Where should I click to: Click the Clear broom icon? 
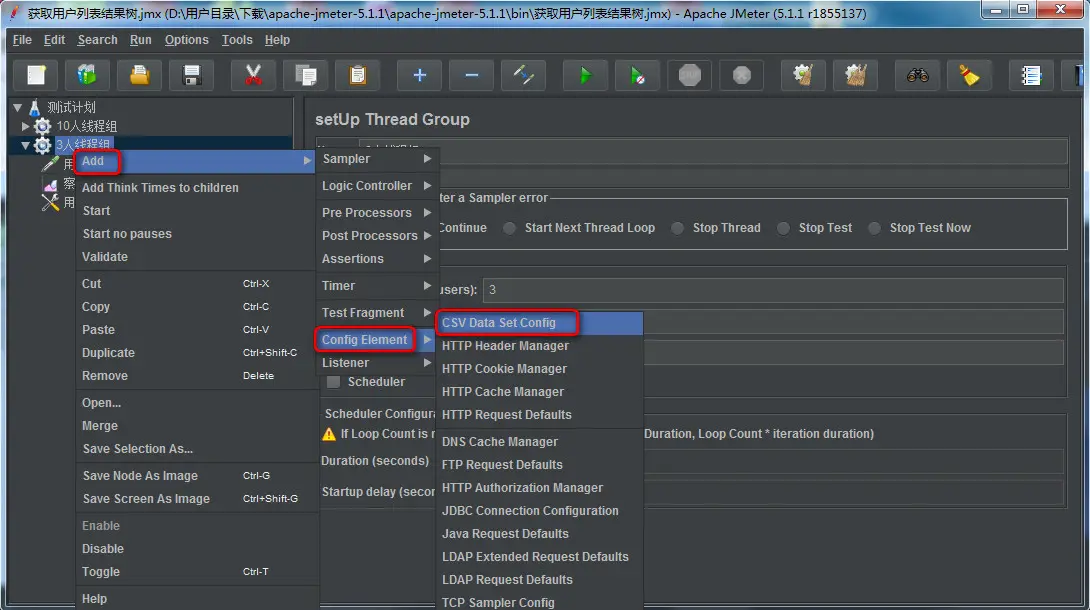tap(804, 75)
